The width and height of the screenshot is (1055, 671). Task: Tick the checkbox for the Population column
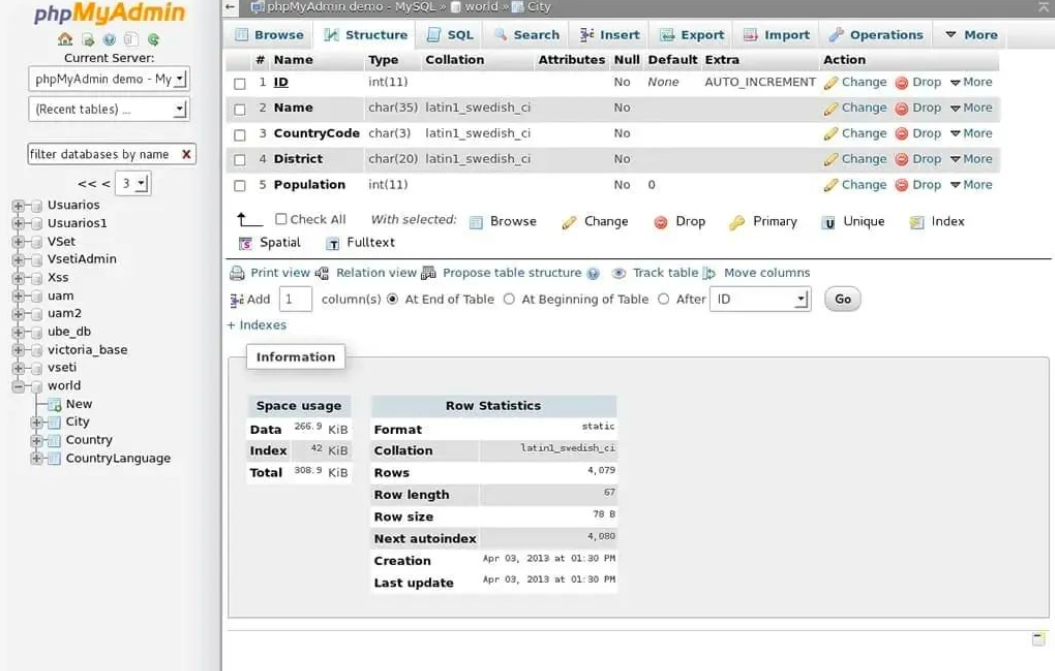pyautogui.click(x=240, y=186)
